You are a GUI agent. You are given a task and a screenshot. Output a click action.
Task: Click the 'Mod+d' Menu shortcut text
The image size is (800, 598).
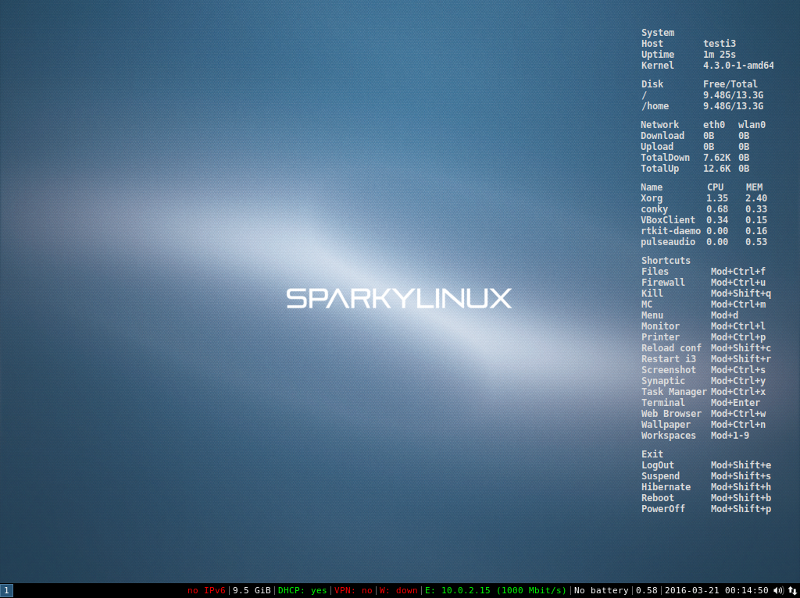pos(724,316)
